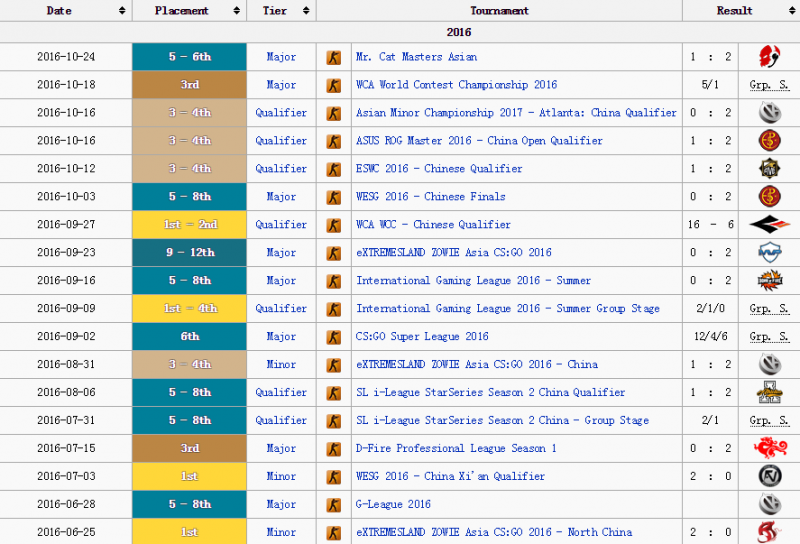The width and height of the screenshot is (800, 544).
Task: Sort table by Result column arrows
Action: [792, 11]
